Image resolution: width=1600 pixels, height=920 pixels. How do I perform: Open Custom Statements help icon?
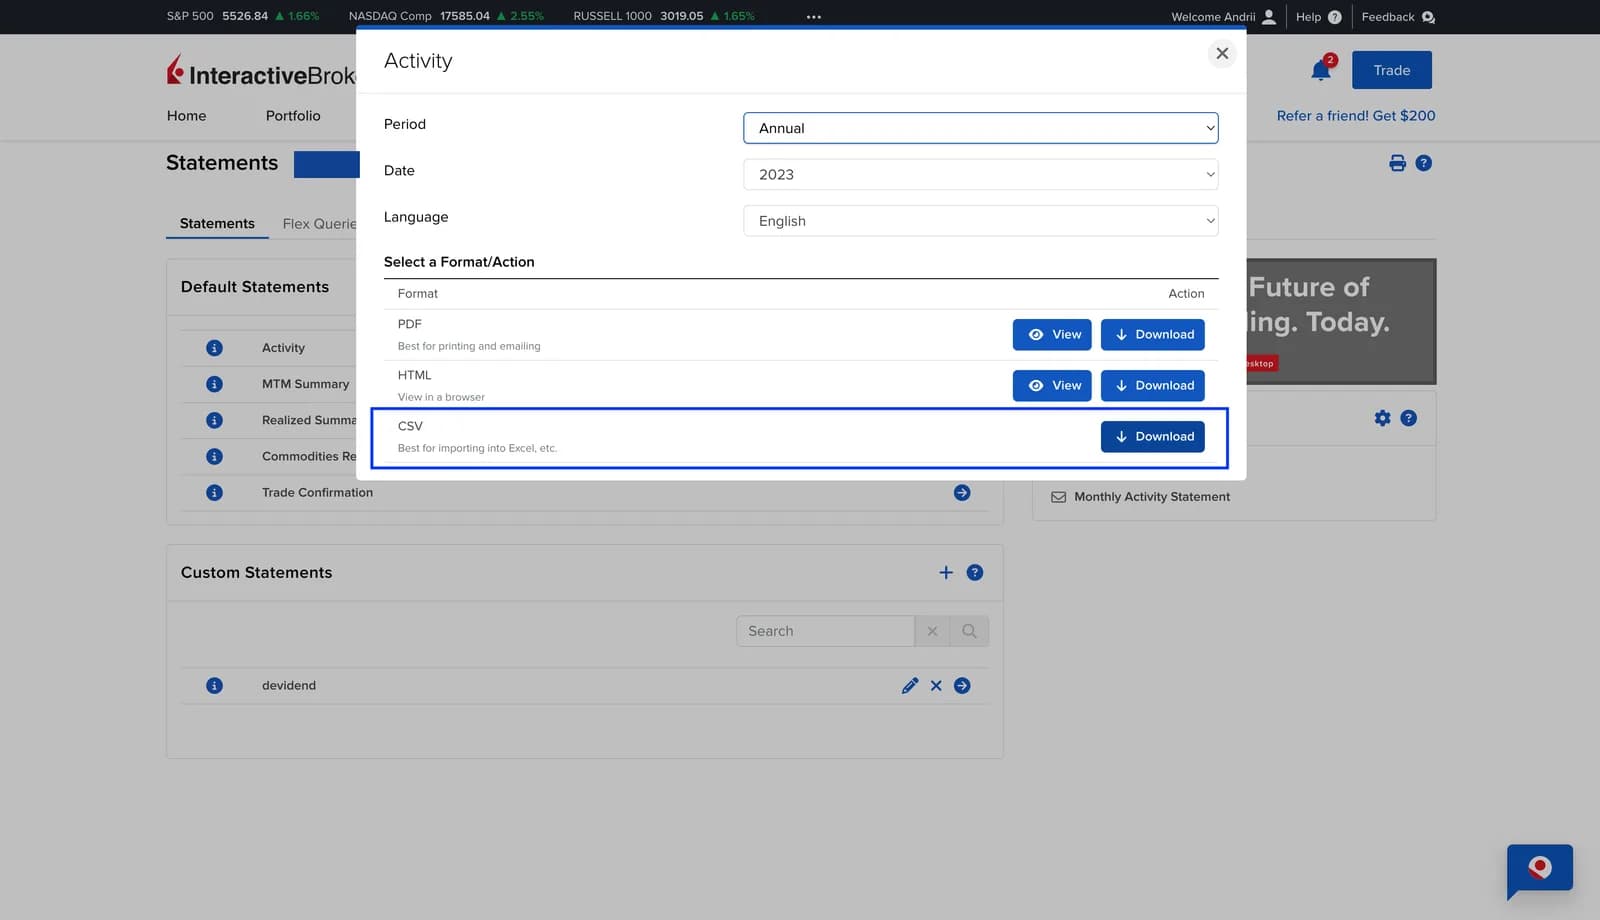click(x=975, y=573)
